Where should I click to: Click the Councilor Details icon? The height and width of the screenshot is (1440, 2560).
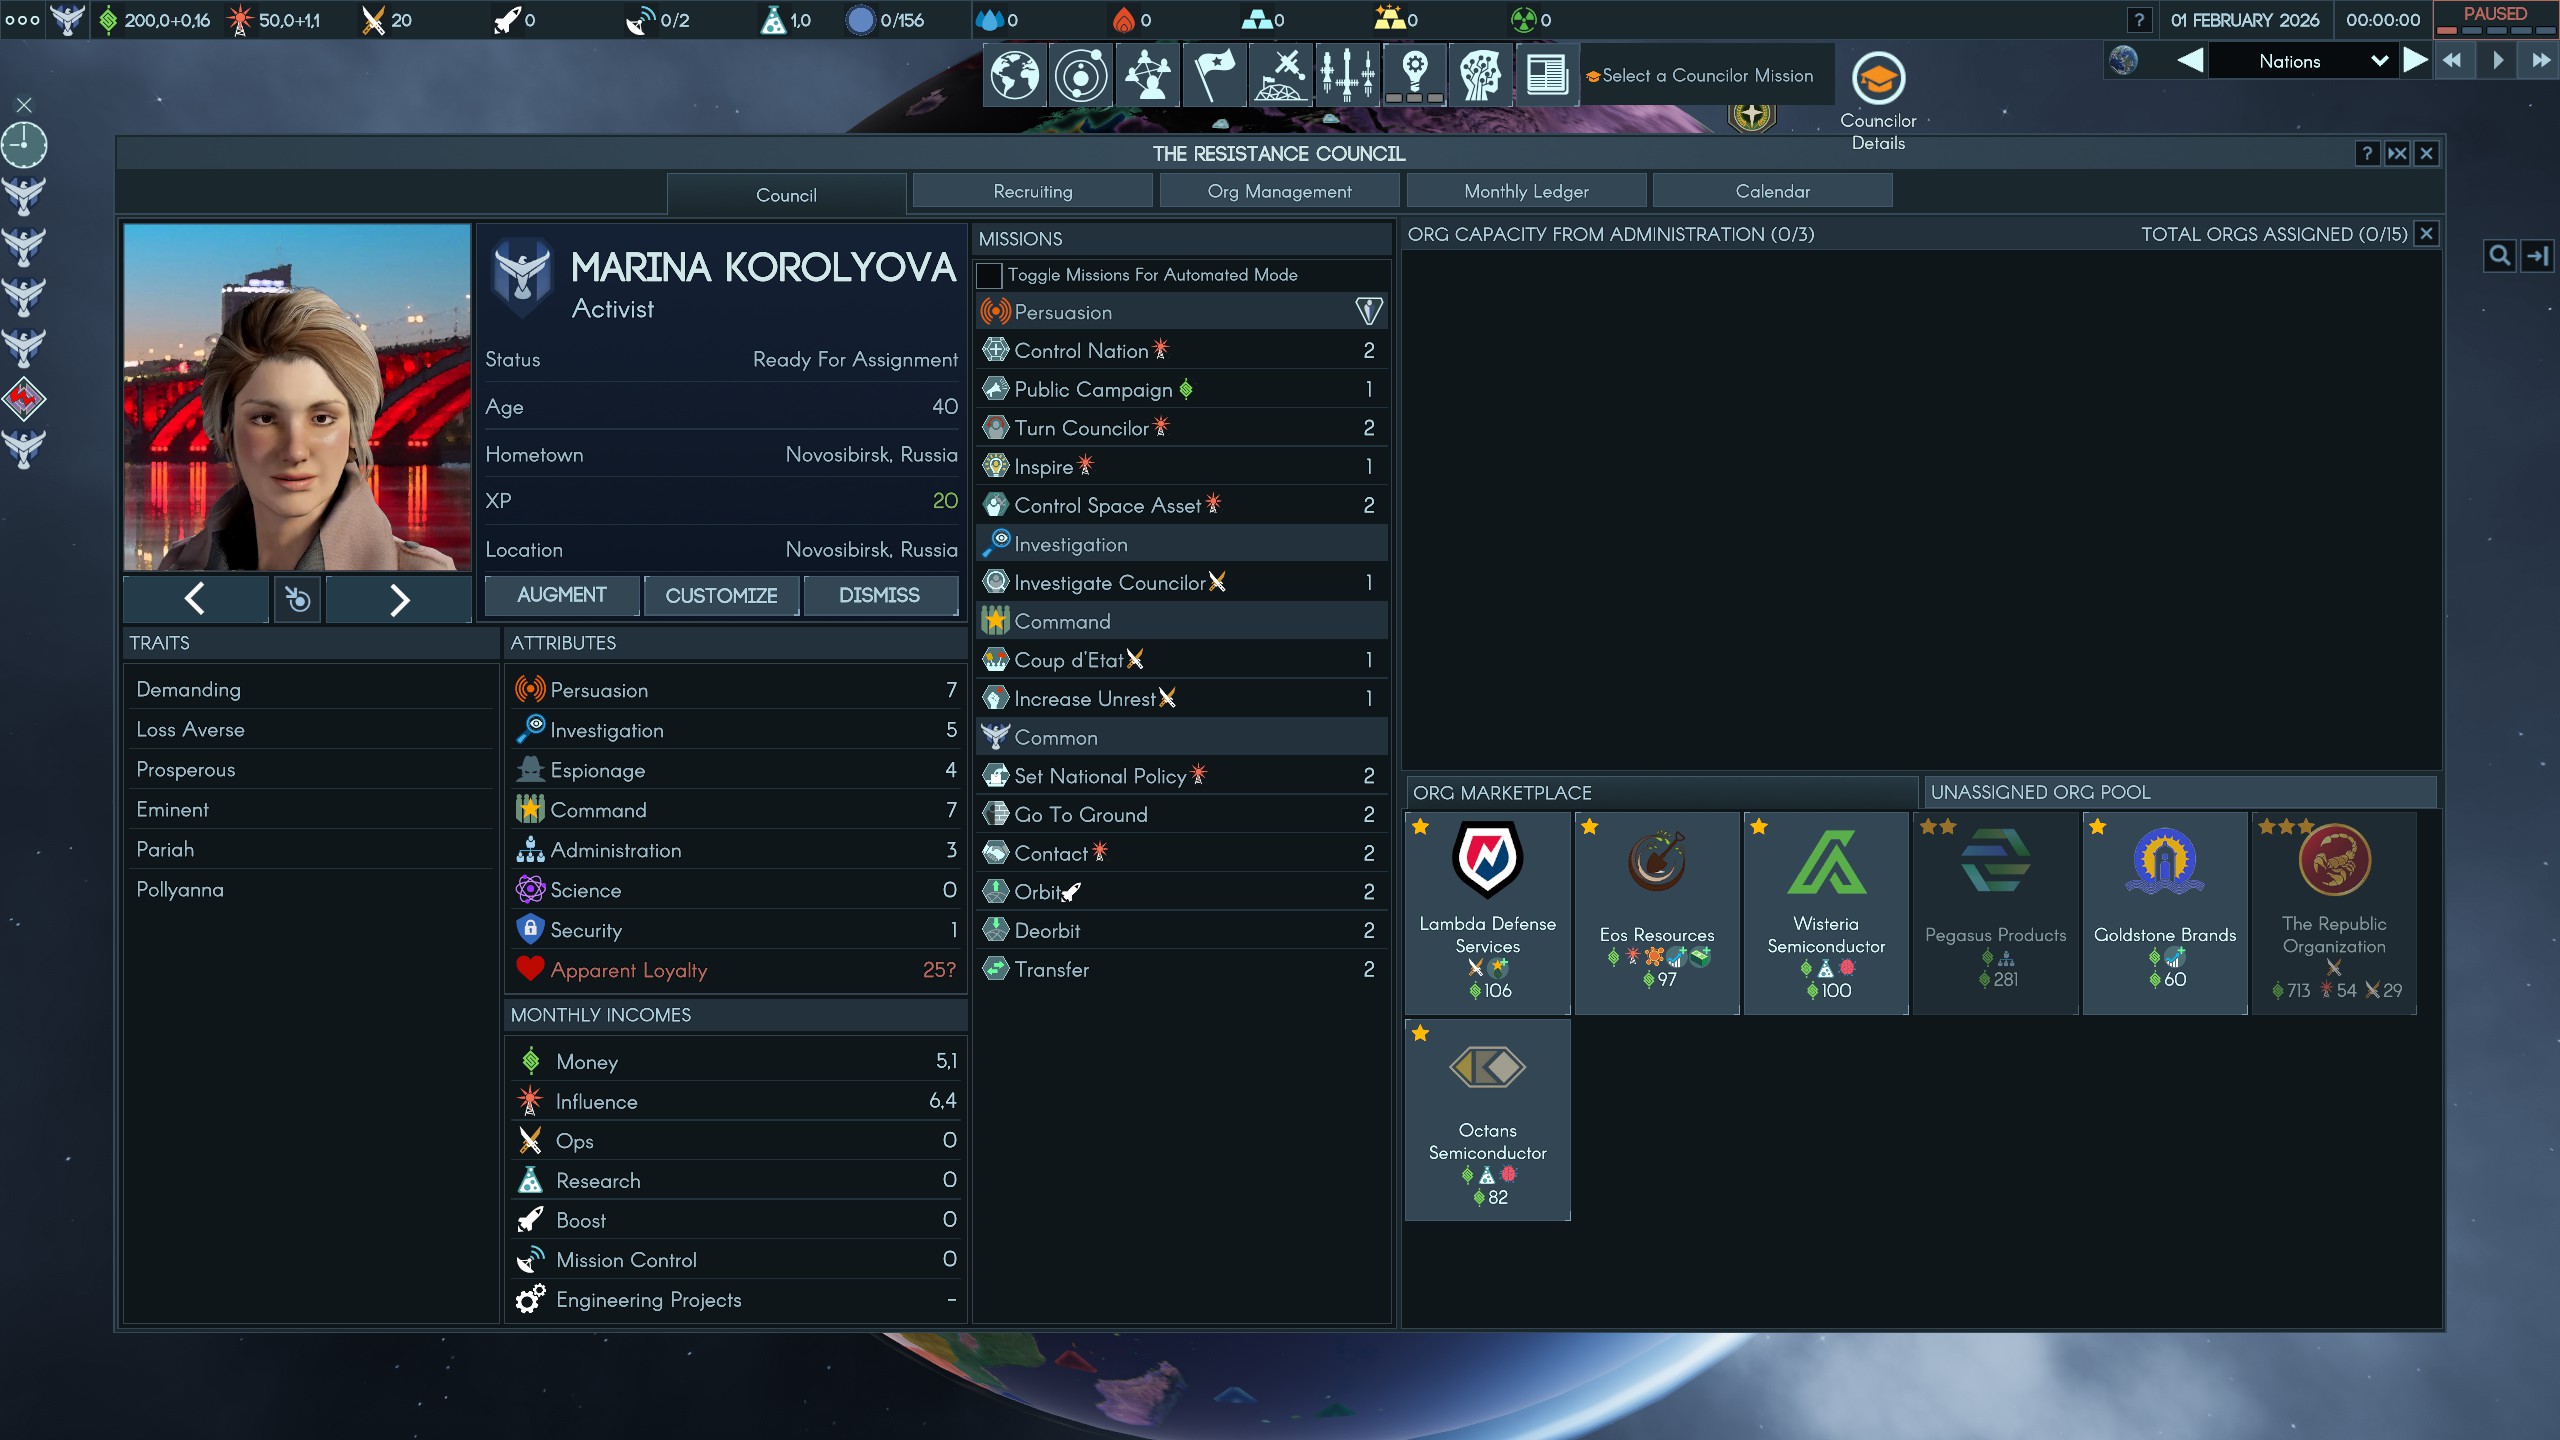[x=1878, y=79]
